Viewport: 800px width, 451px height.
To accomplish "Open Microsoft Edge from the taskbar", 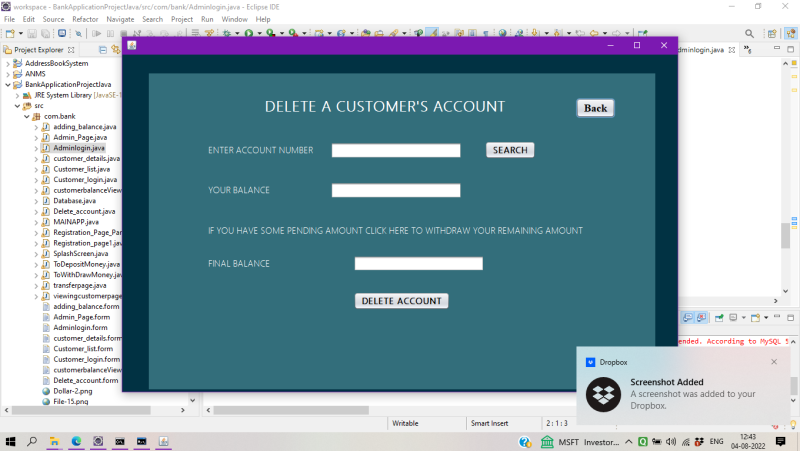I will (76, 441).
